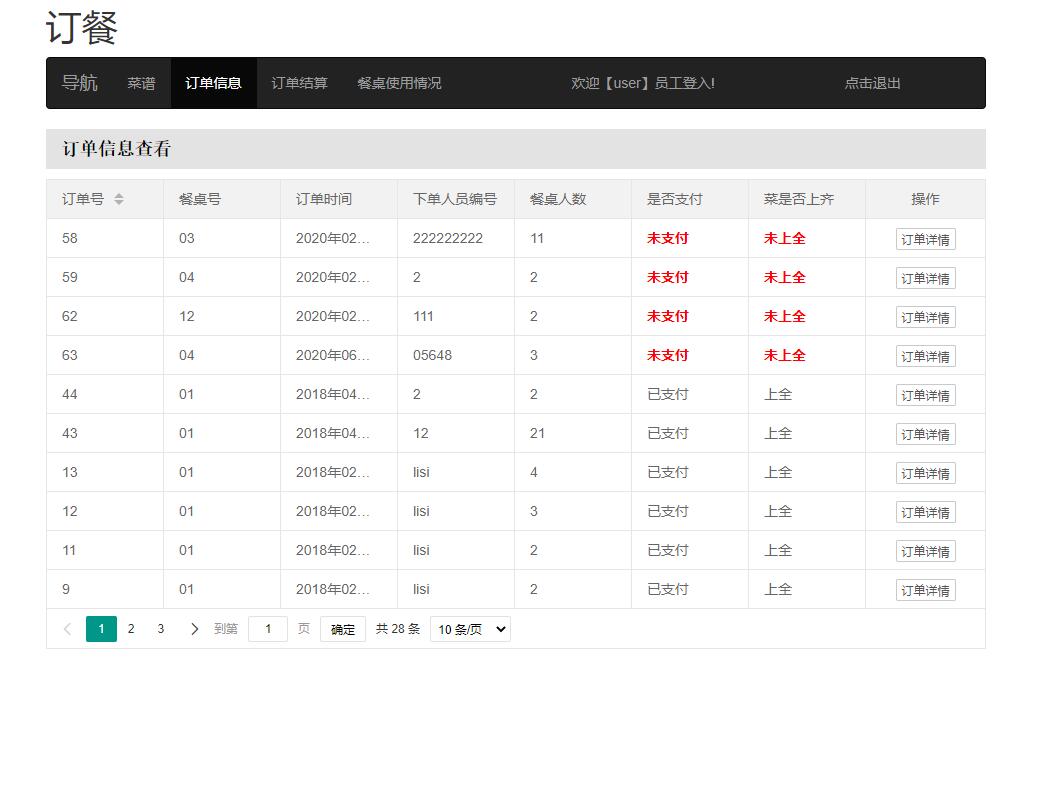Switch to 订单结算 tab
Image resolution: width=1043 pixels, height=805 pixels.
click(x=299, y=83)
